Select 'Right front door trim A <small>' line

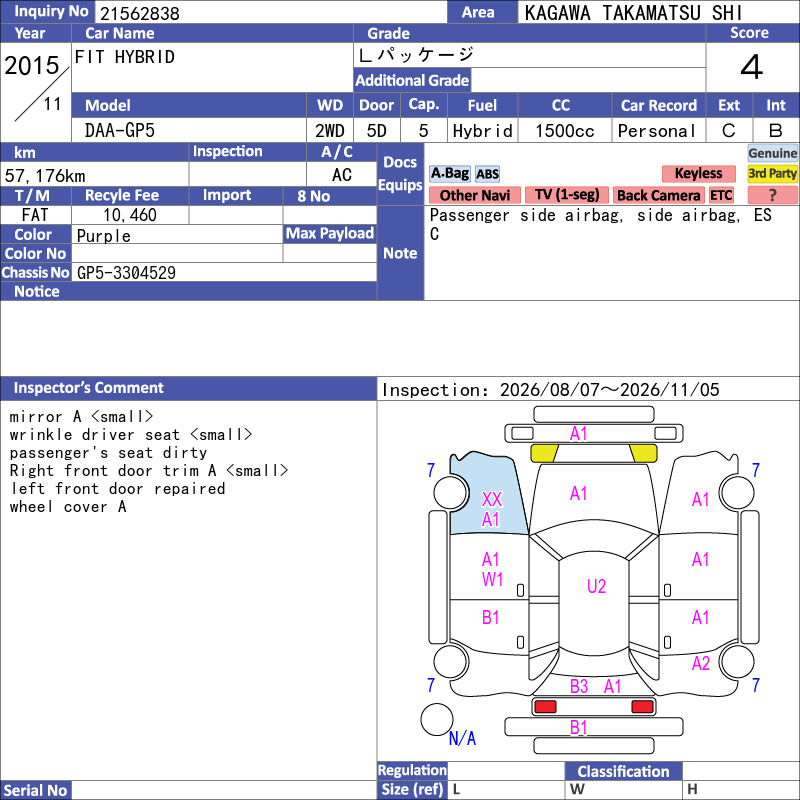click(148, 470)
